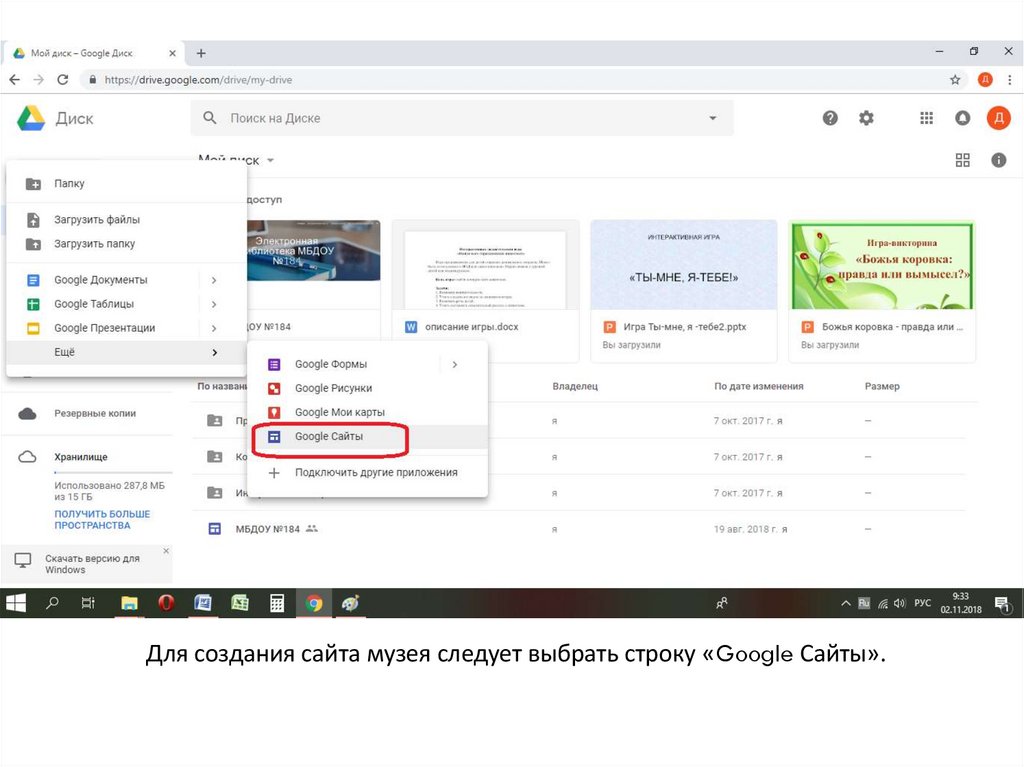This screenshot has width=1024, height=767.
Task: Reload the page in browser
Action: (63, 80)
